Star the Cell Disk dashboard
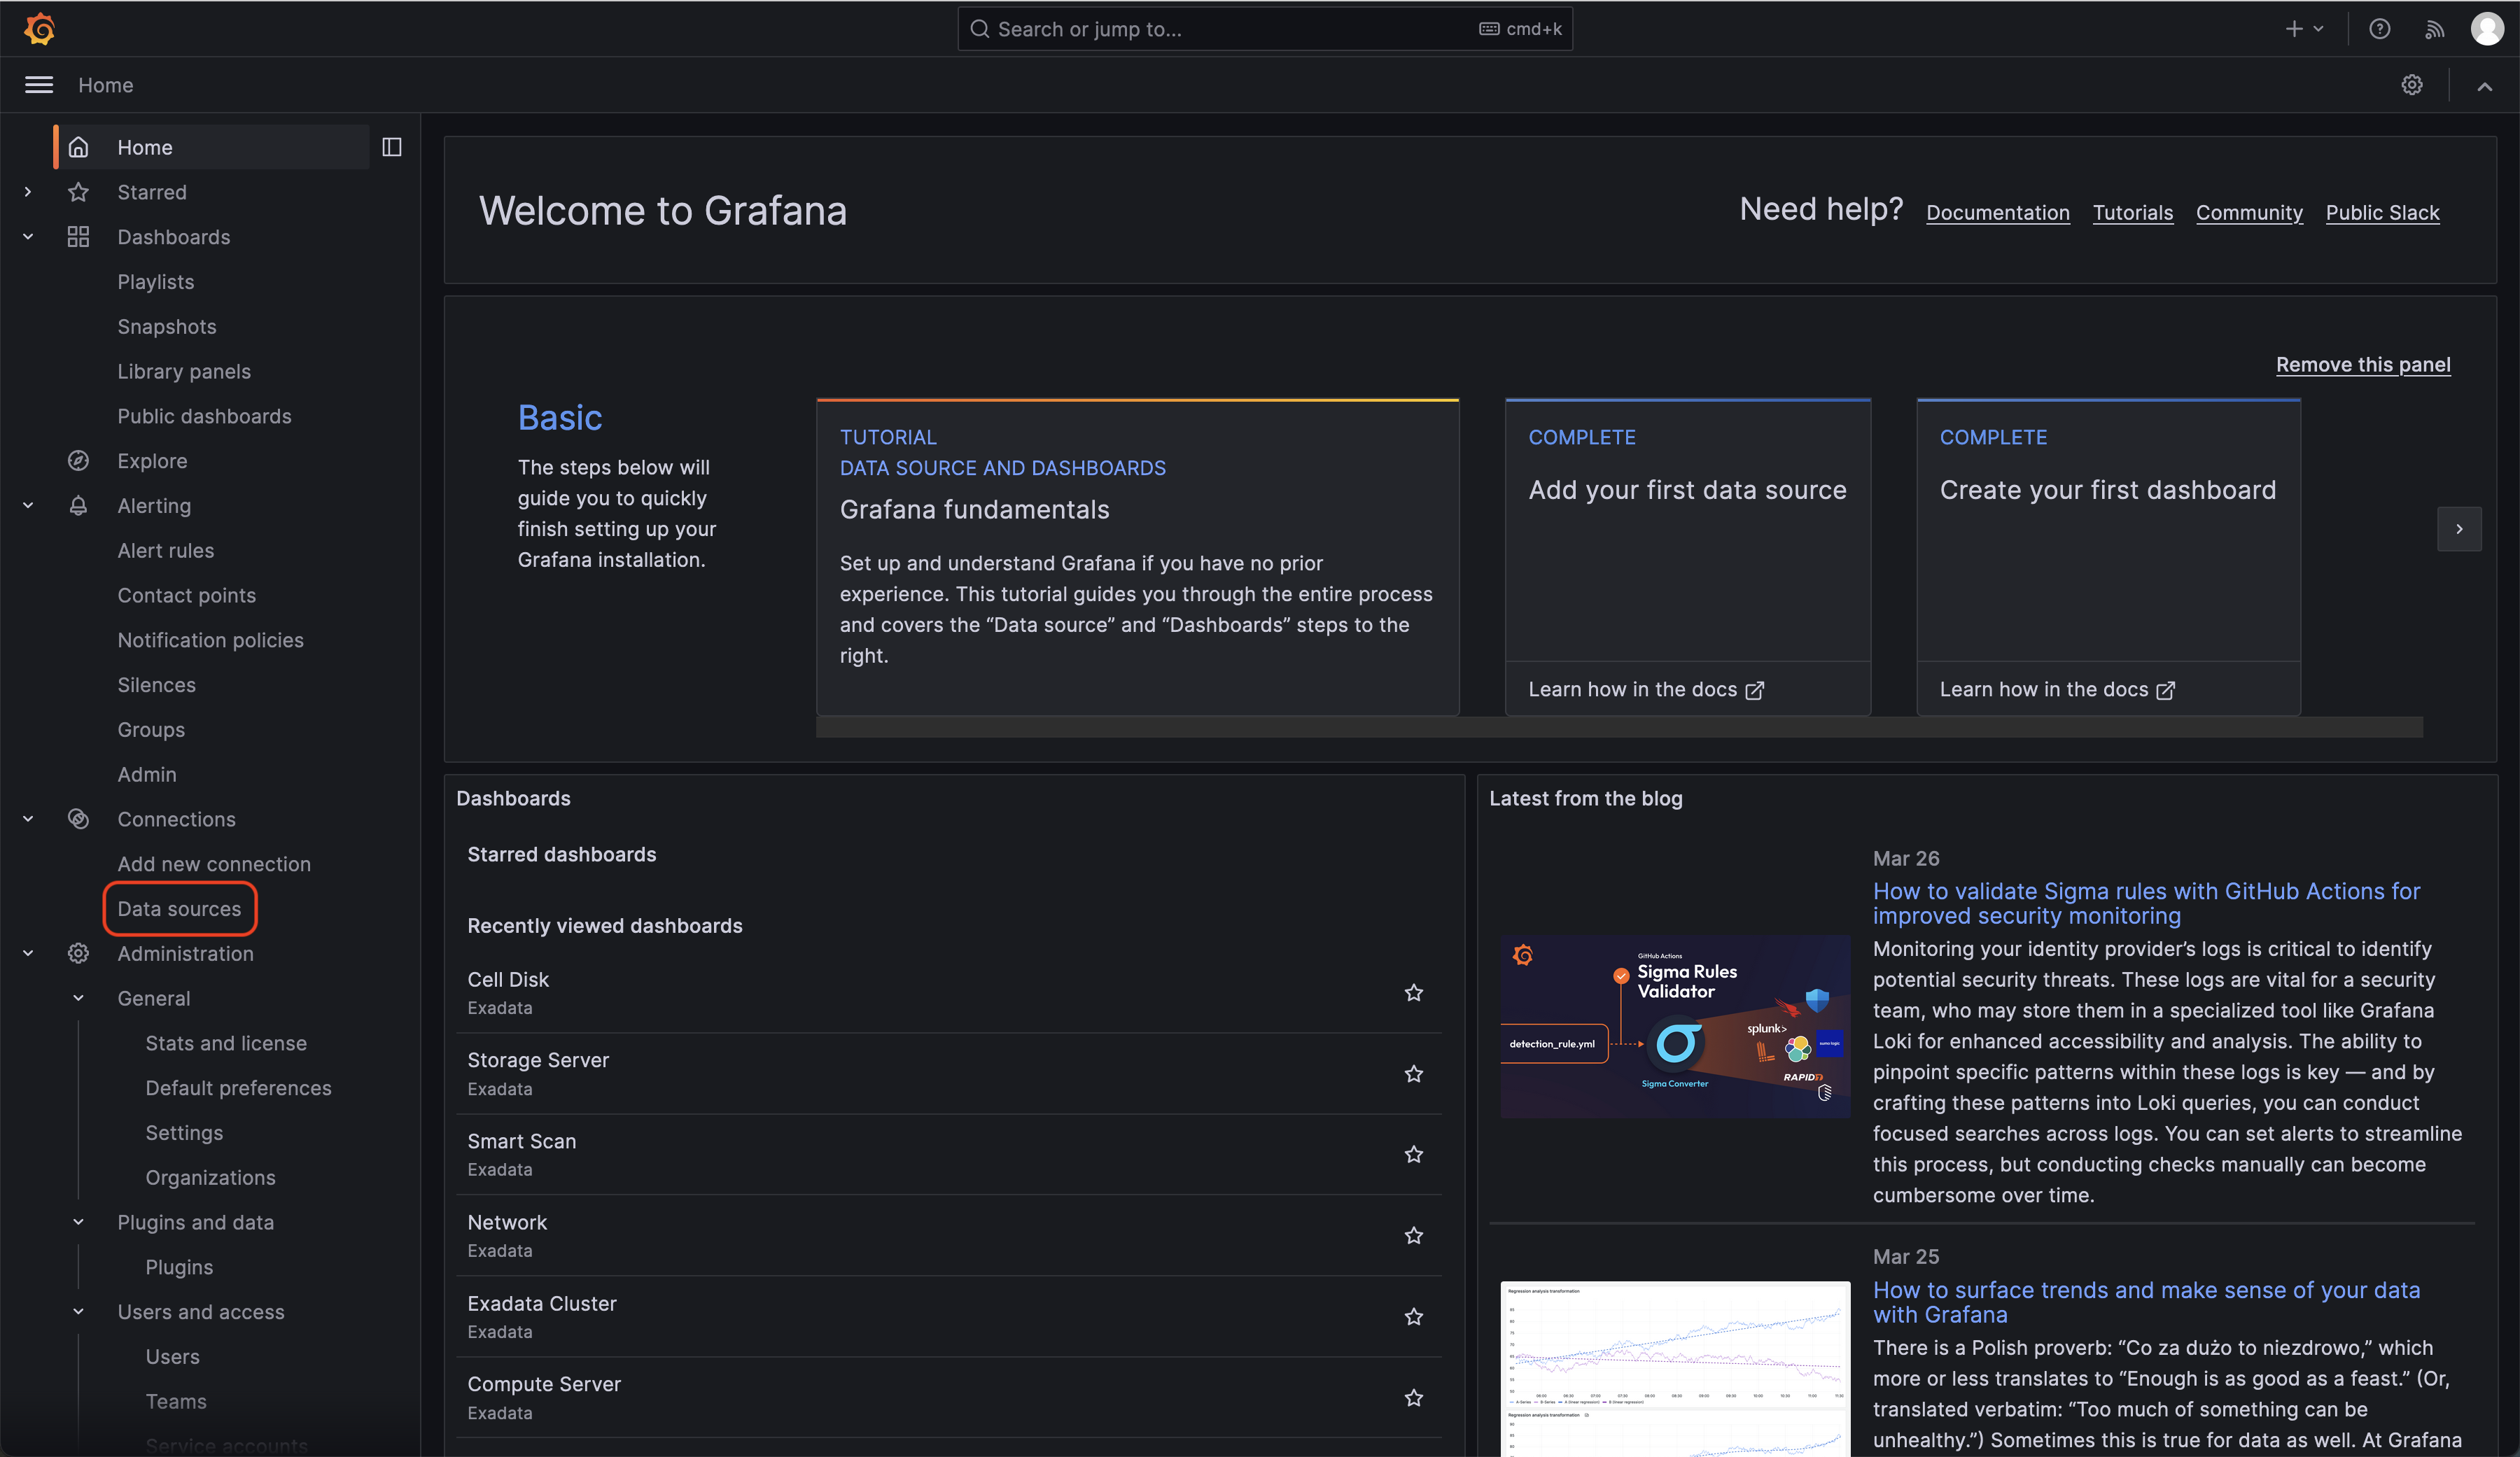 click(x=1413, y=992)
